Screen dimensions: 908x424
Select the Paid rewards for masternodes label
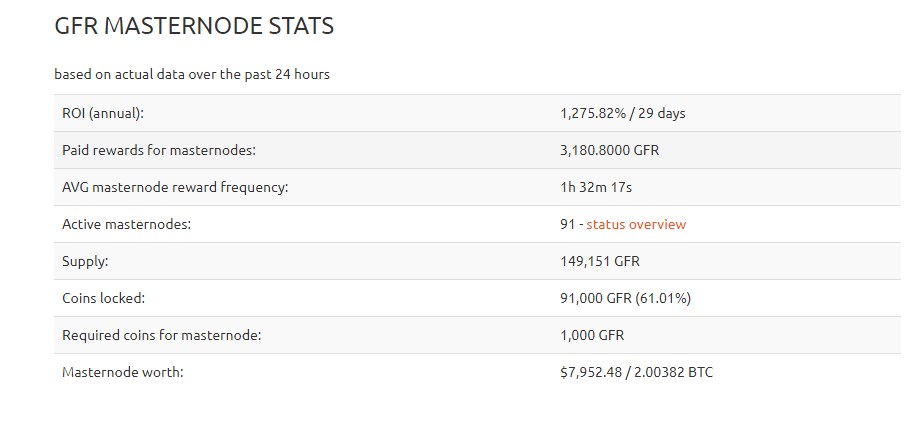159,150
